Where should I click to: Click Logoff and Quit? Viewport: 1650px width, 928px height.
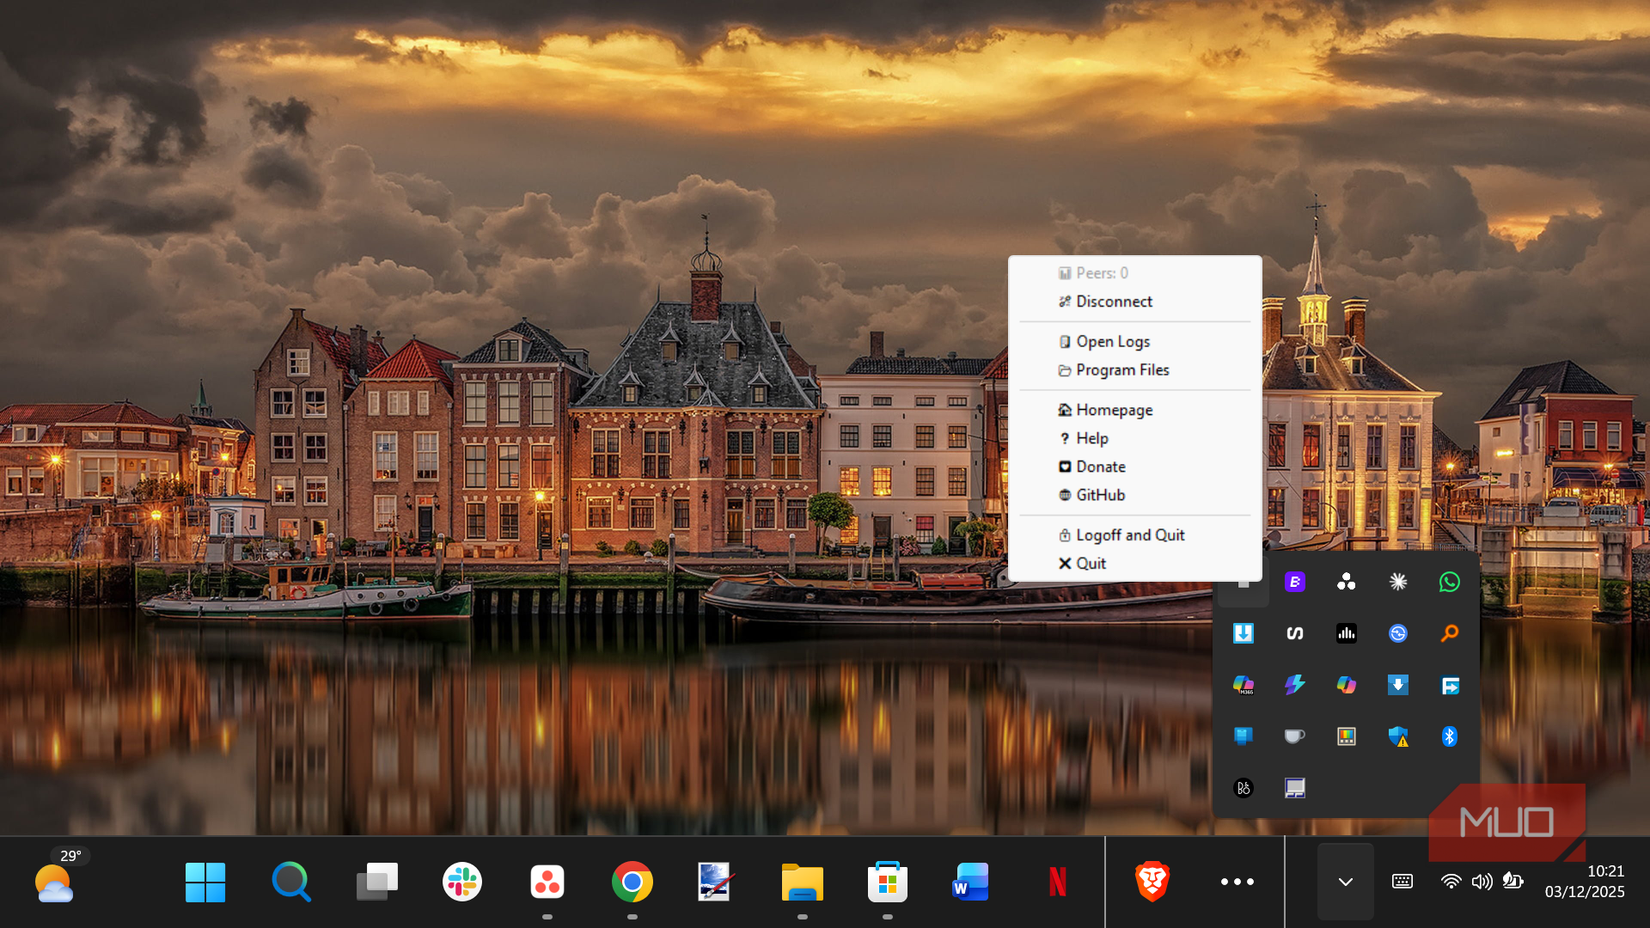coord(1130,535)
